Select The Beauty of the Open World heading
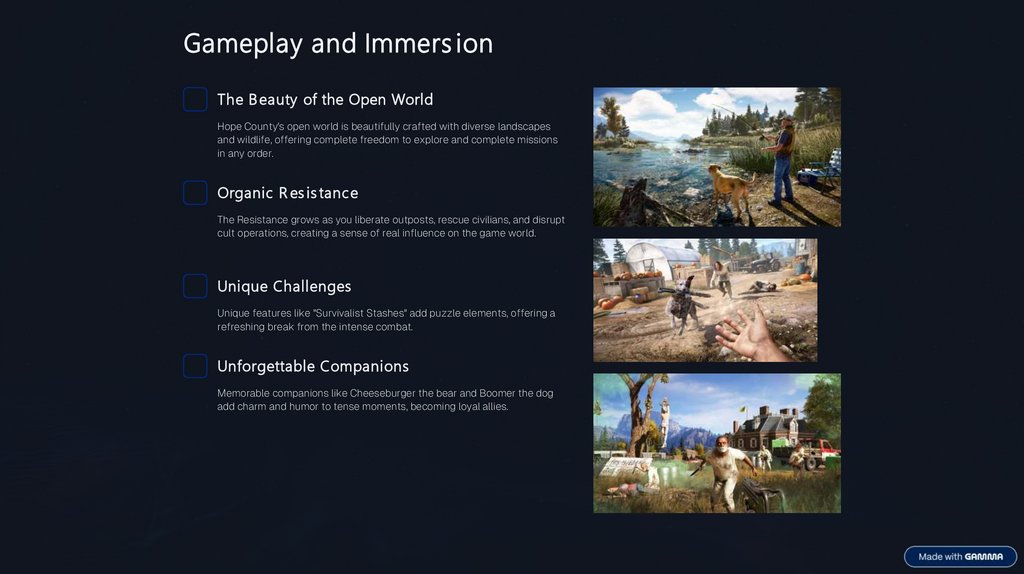 pyautogui.click(x=325, y=99)
